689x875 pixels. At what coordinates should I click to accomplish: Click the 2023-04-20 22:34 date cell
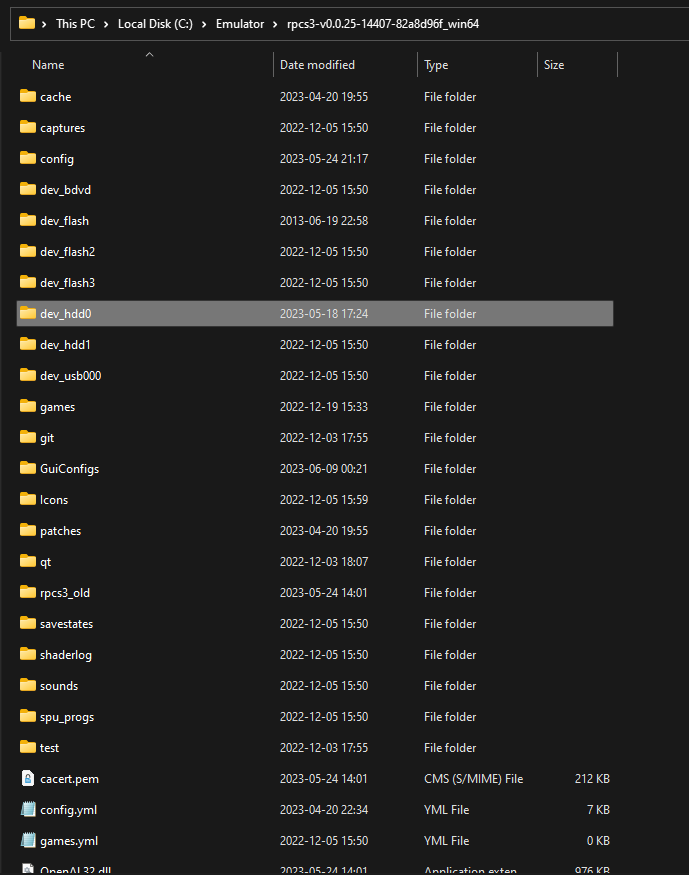click(x=324, y=810)
